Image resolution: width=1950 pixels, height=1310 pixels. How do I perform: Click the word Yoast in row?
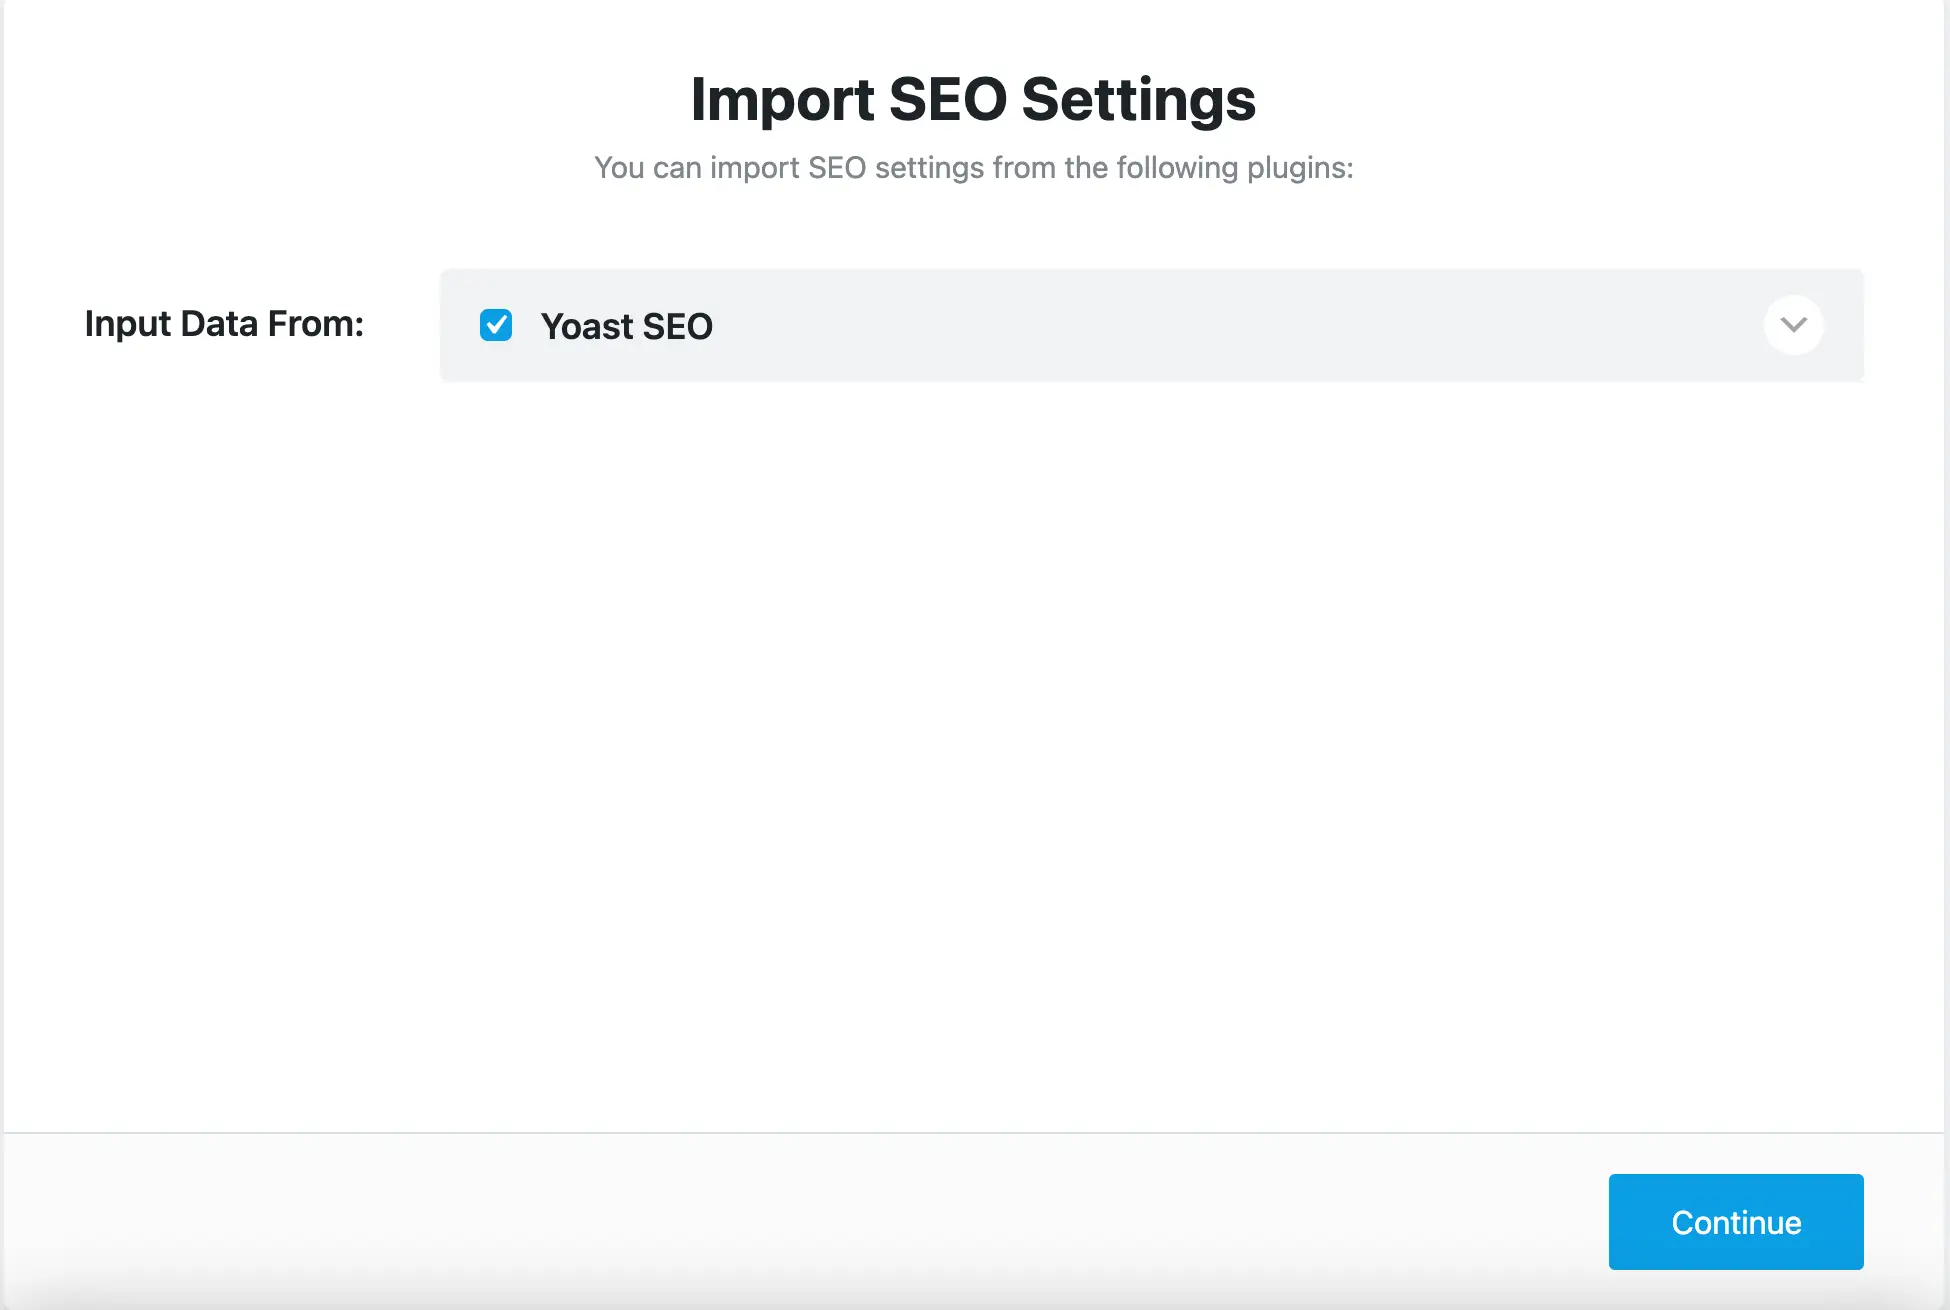click(586, 326)
